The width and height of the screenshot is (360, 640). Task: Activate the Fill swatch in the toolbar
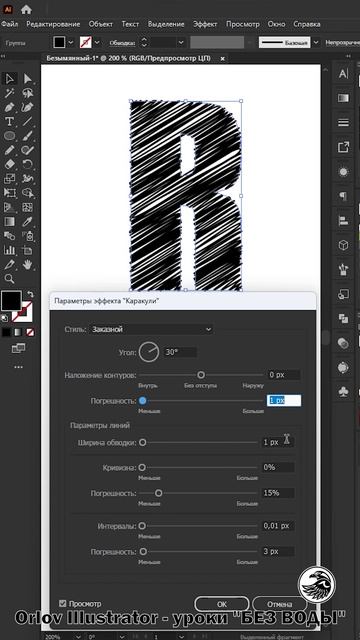11,301
